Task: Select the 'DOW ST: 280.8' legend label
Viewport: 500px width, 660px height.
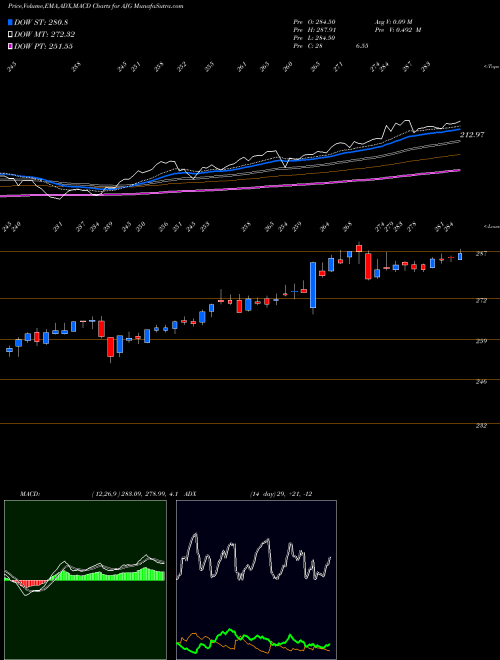Action: click(x=41, y=23)
